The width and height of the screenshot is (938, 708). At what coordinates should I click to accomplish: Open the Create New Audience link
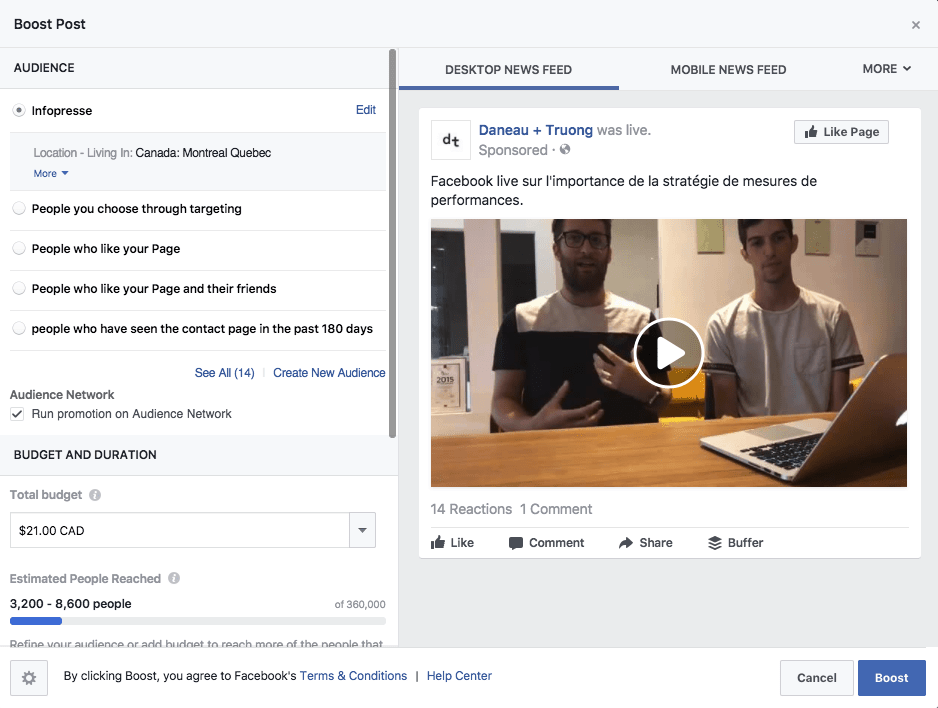[329, 373]
